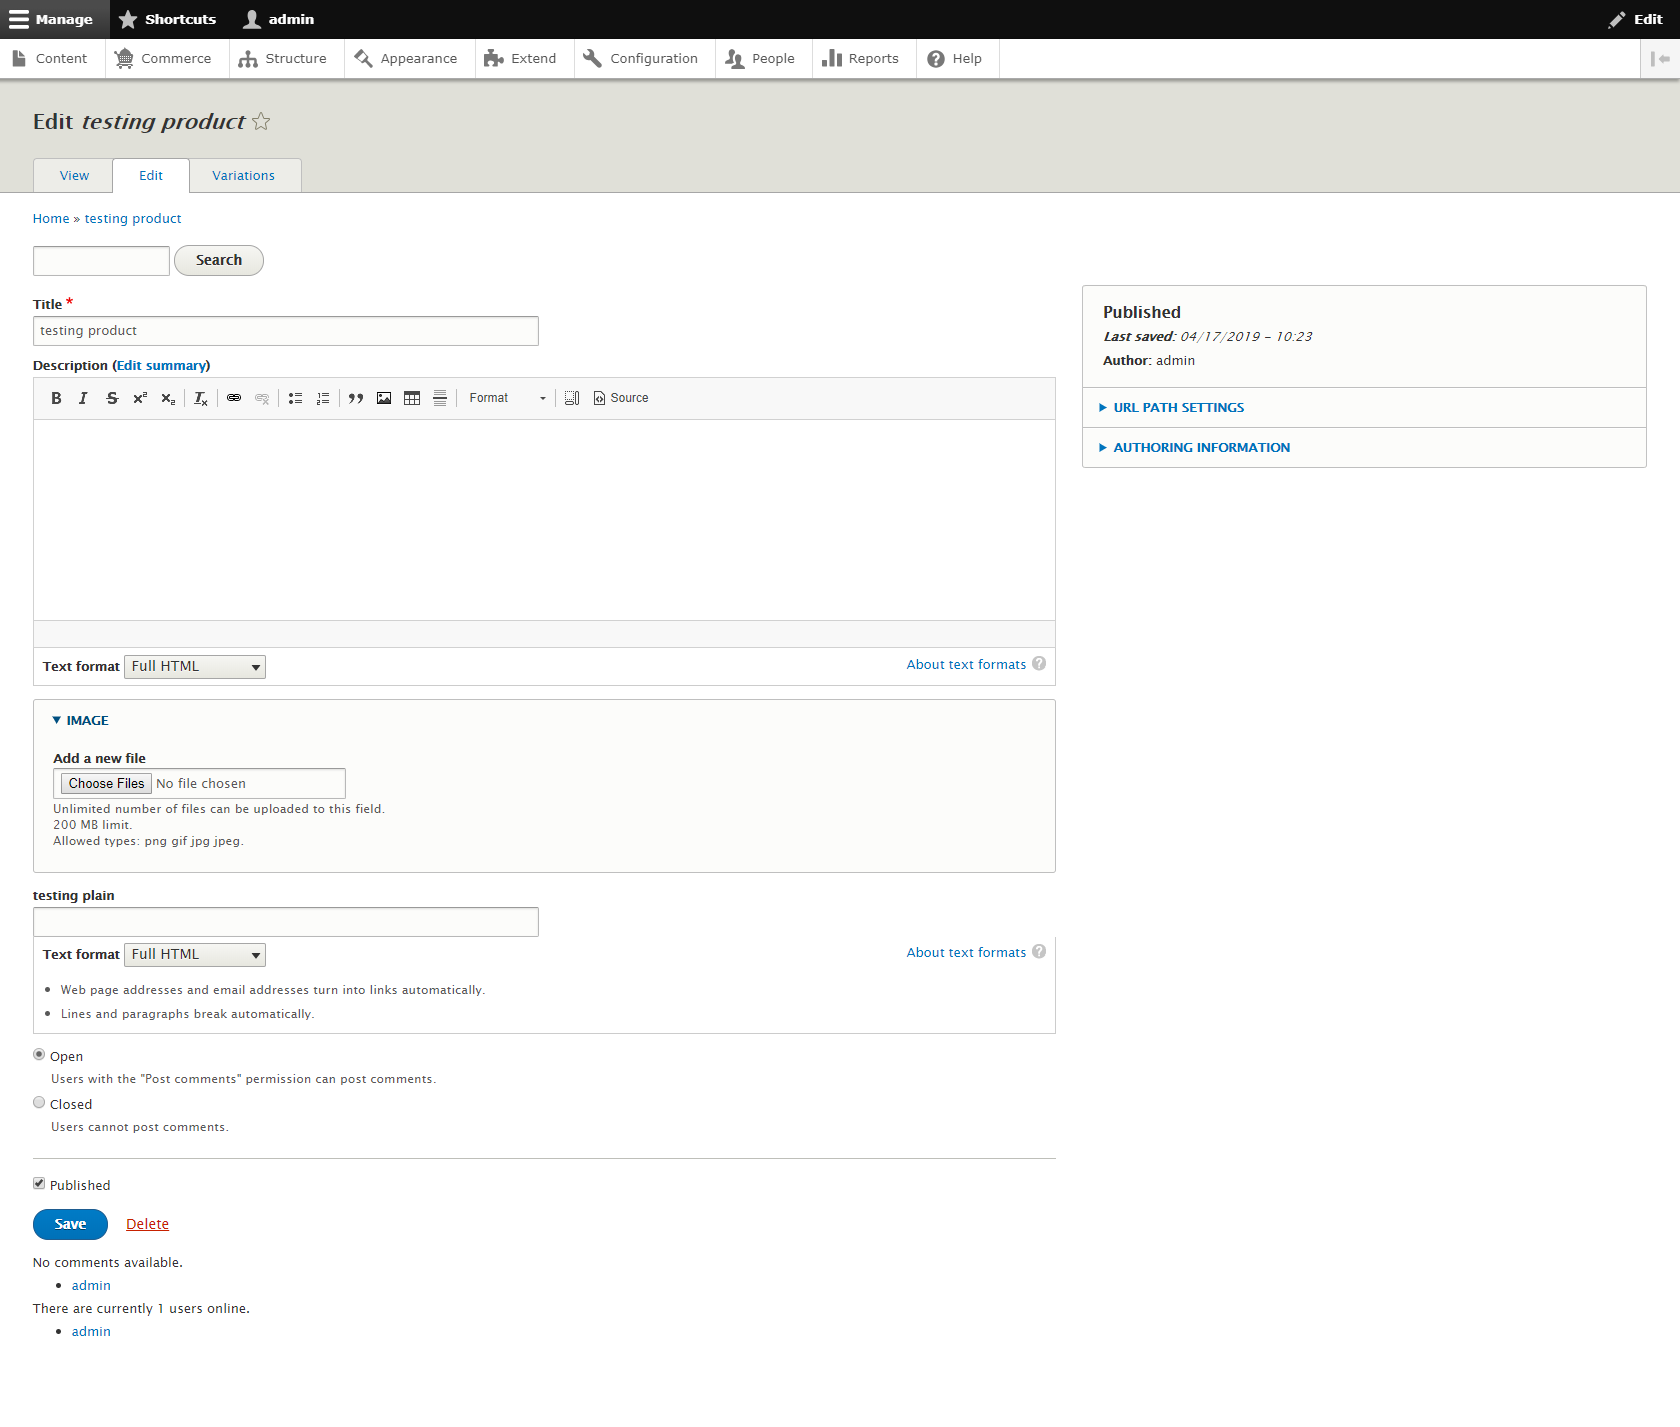Image resolution: width=1680 pixels, height=1427 pixels.
Task: Insert a block quote
Action: tap(356, 398)
